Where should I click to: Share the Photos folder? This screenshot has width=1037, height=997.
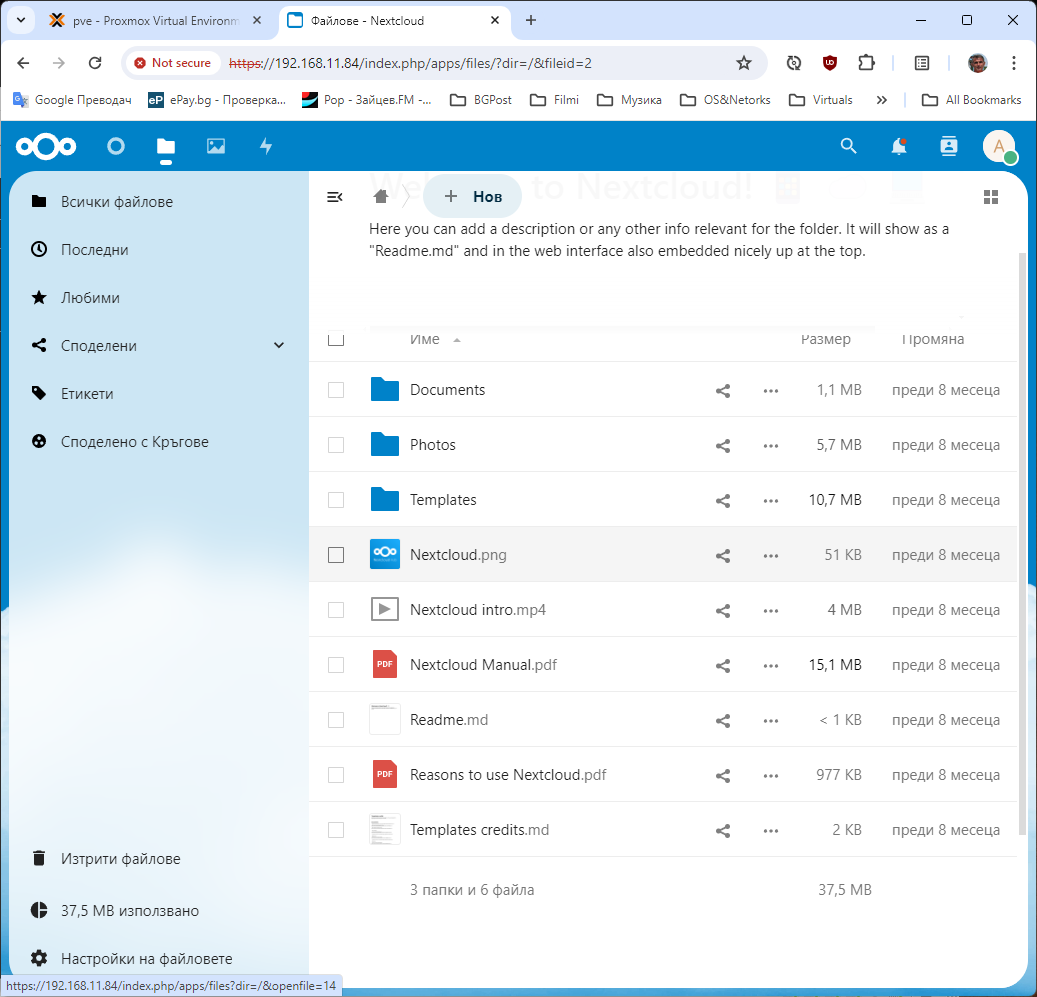(723, 446)
